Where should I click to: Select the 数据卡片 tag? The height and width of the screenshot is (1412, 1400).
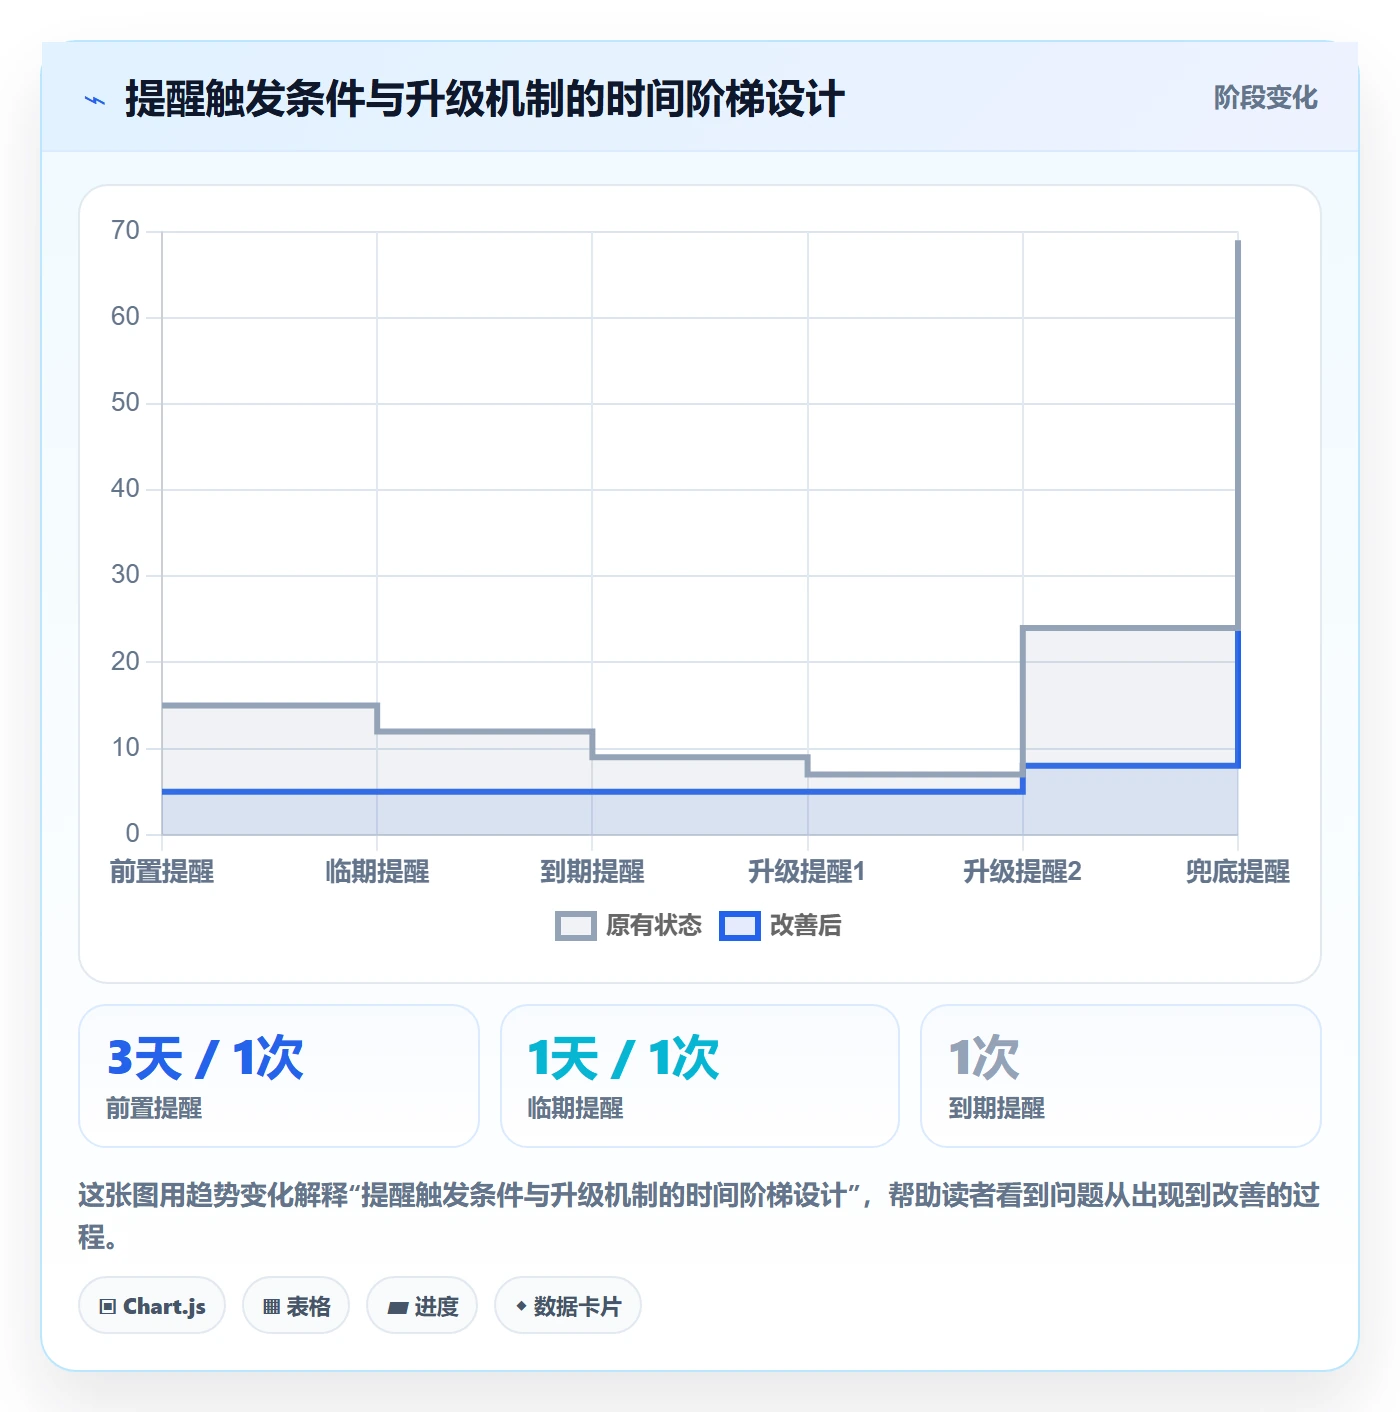[x=568, y=1306]
